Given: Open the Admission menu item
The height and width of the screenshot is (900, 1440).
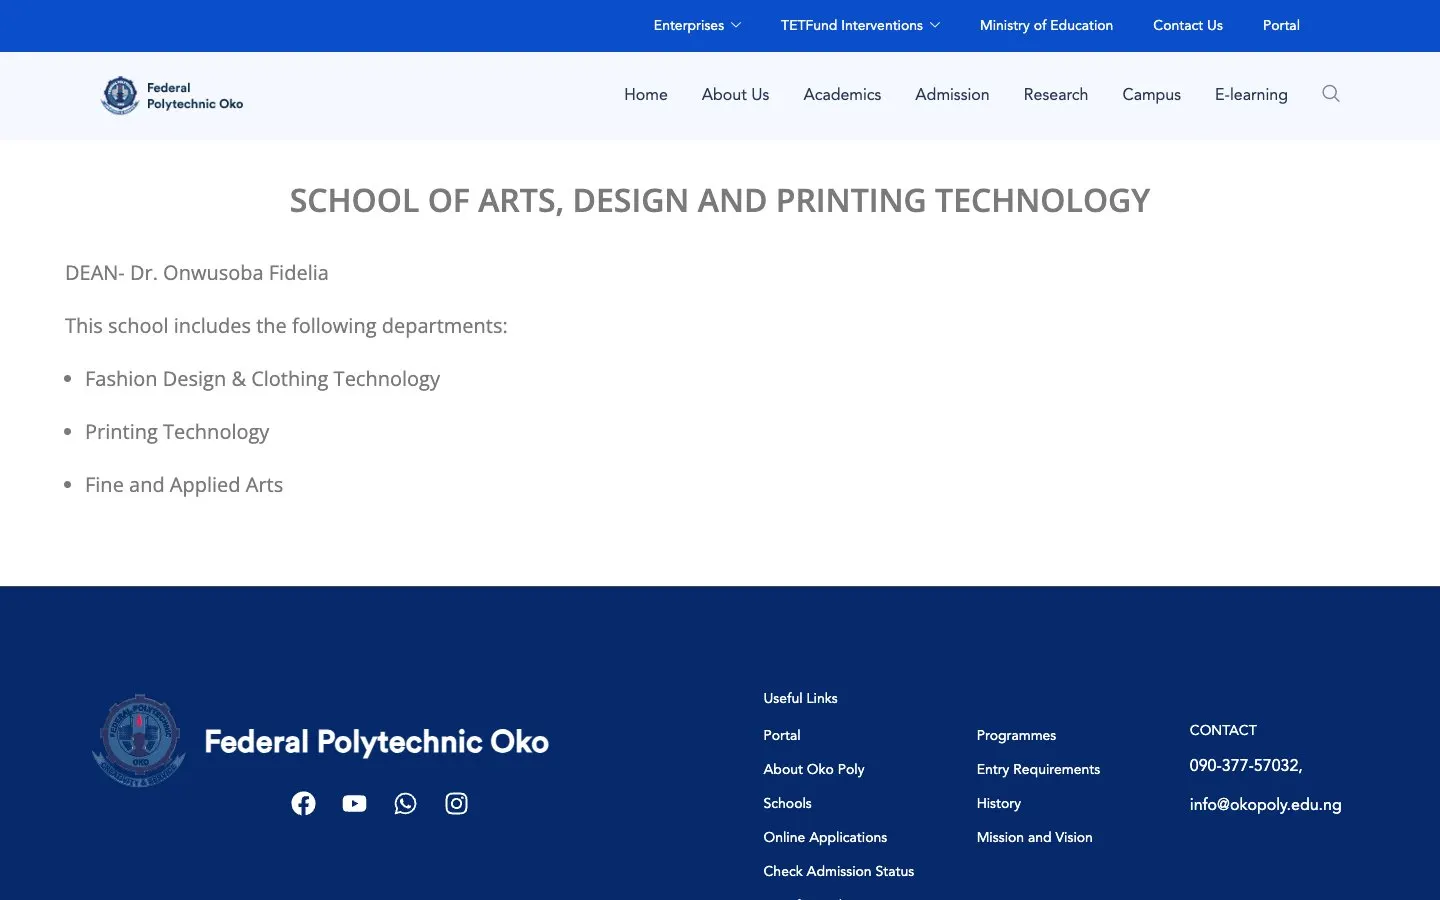Looking at the screenshot, I should point(952,94).
